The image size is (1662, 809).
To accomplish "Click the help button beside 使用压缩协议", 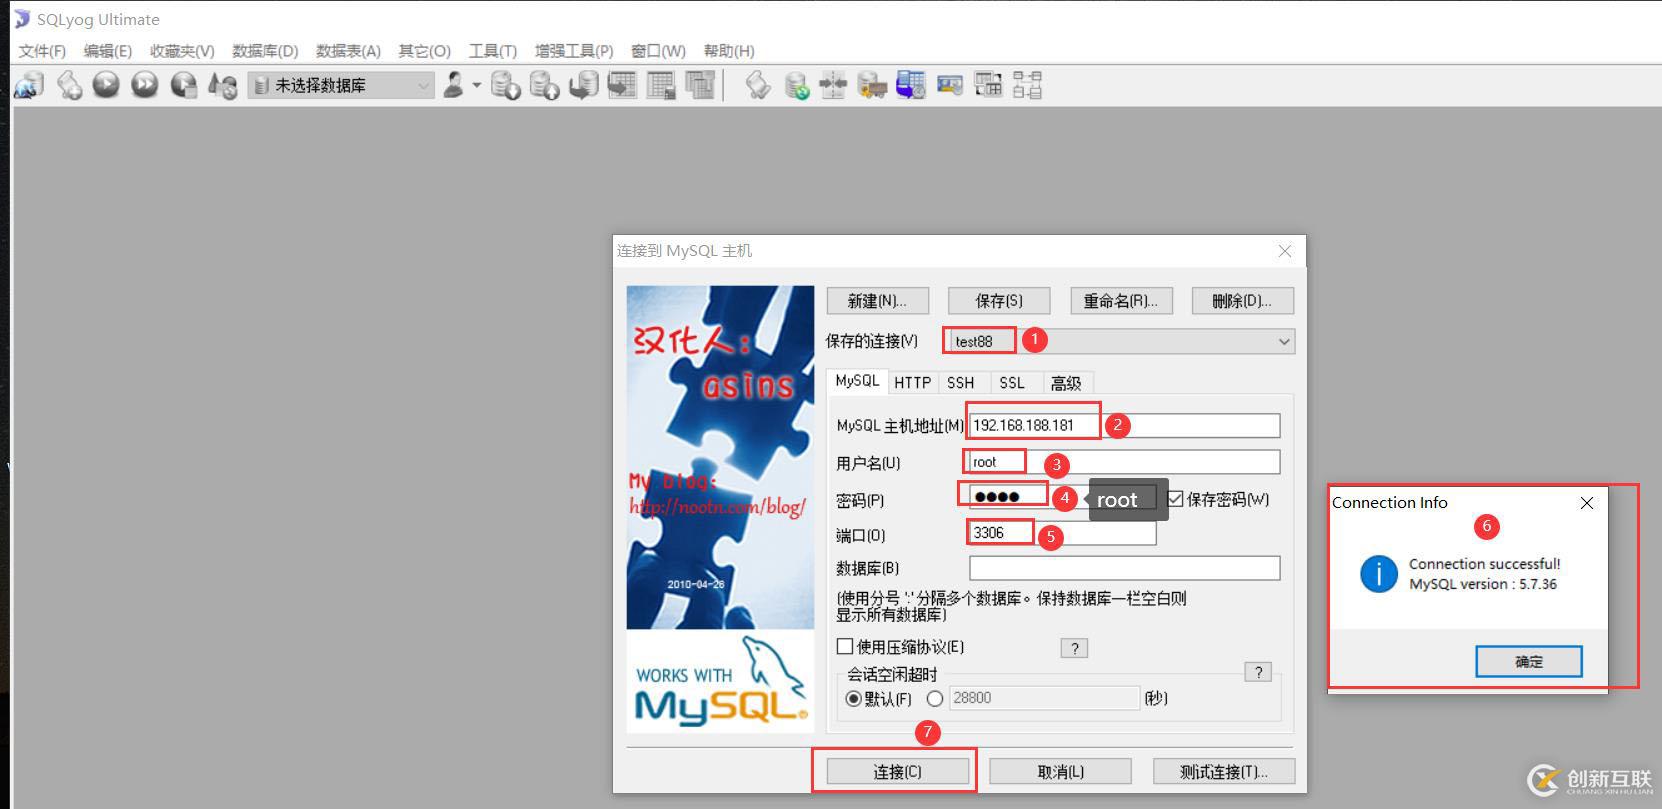I will [1074, 648].
